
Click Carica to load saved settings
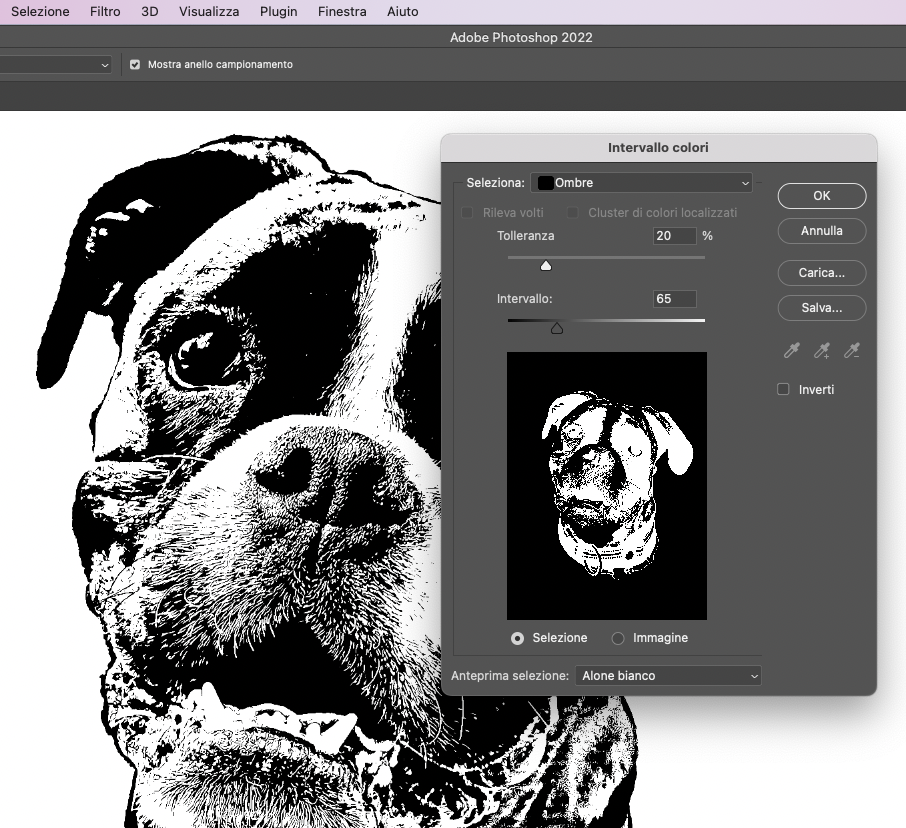(821, 273)
